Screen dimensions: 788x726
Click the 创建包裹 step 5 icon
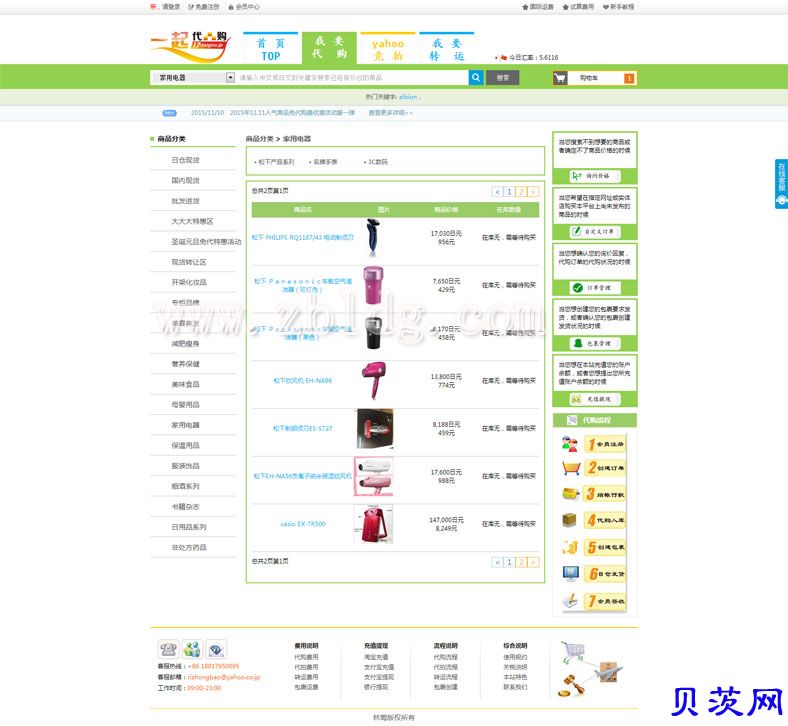[570, 547]
